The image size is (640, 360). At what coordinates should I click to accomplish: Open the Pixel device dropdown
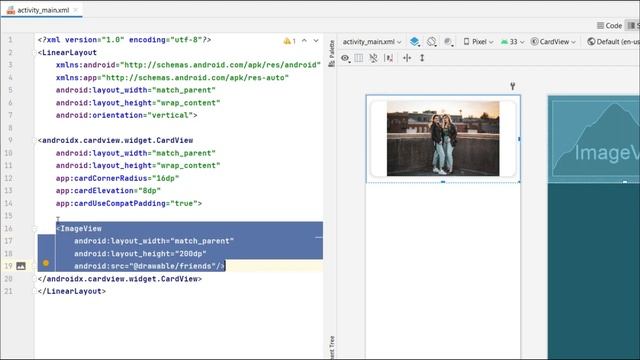[478, 42]
